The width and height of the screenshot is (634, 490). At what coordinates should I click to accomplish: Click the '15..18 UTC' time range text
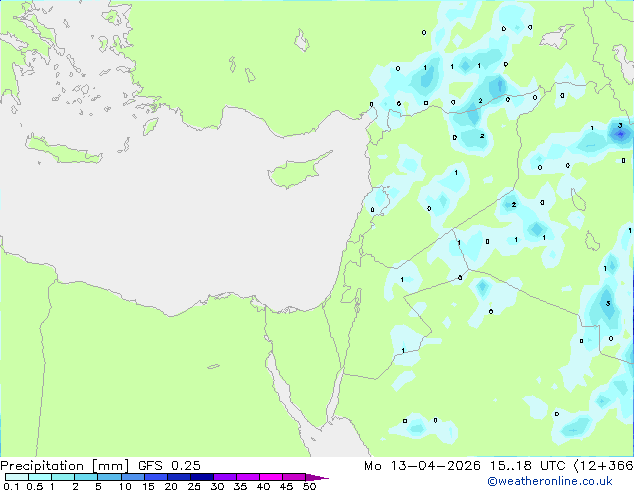527,466
